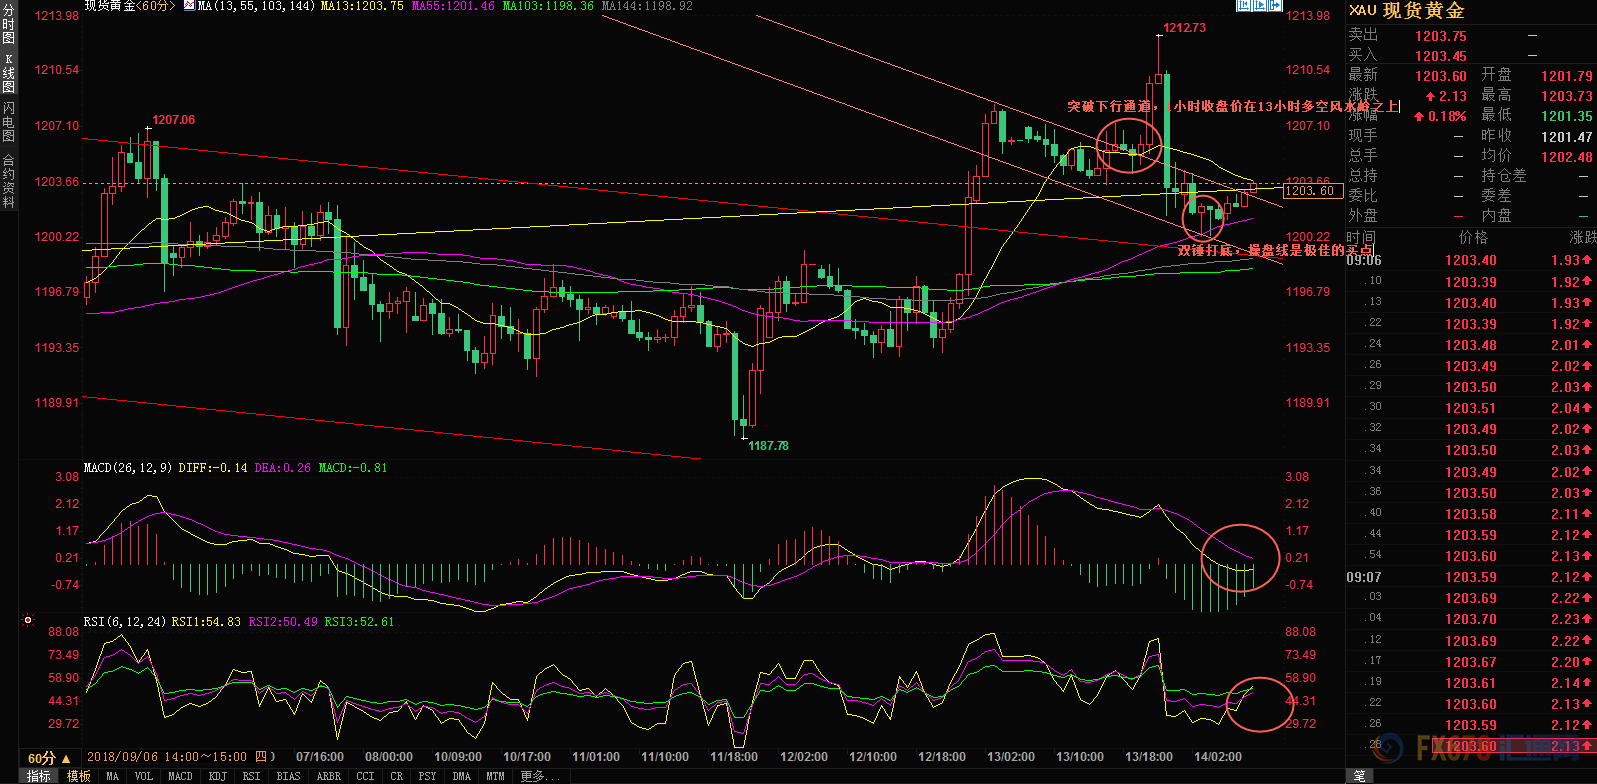Click the MA indicator chart icon in header
The height and width of the screenshot is (784, 1597).
pos(189,6)
